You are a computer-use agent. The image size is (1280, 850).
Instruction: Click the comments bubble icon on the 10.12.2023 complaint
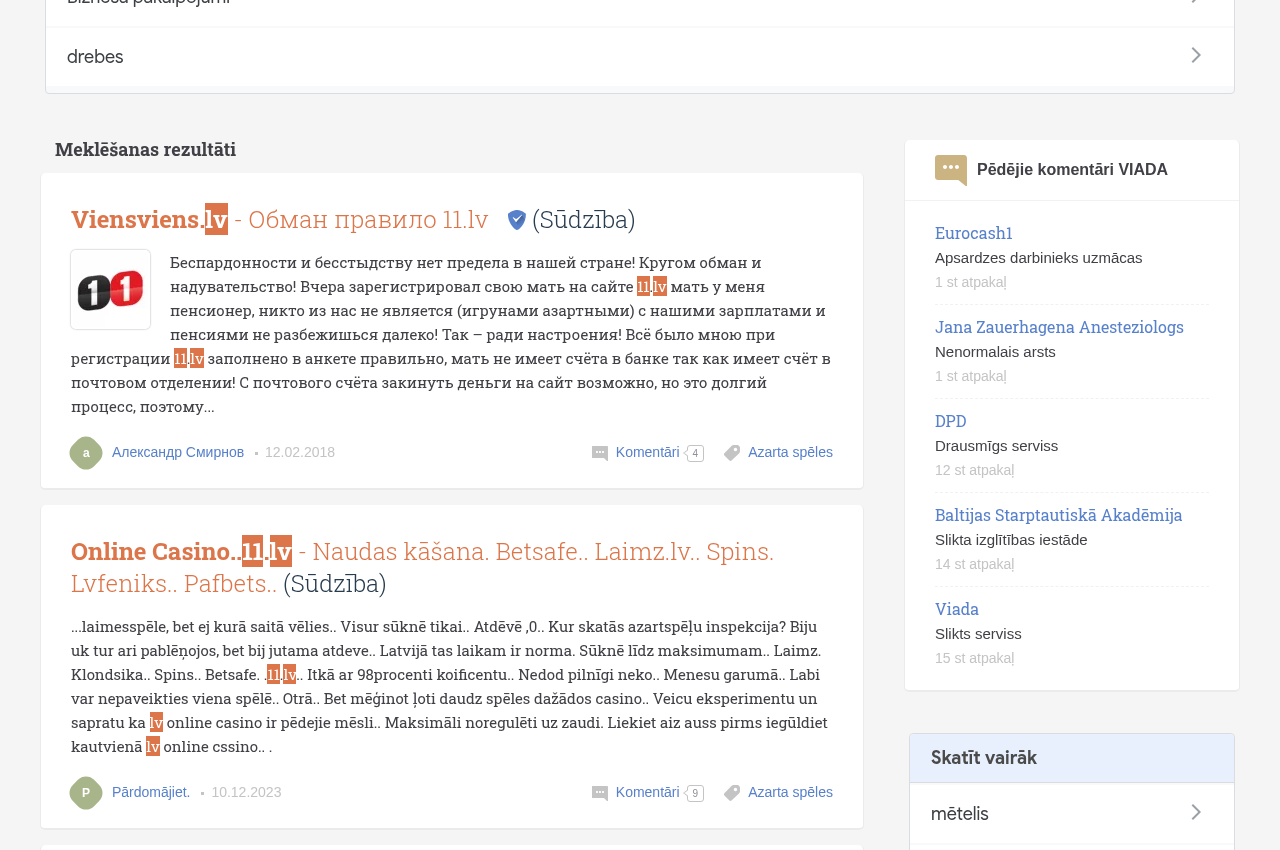click(x=600, y=793)
